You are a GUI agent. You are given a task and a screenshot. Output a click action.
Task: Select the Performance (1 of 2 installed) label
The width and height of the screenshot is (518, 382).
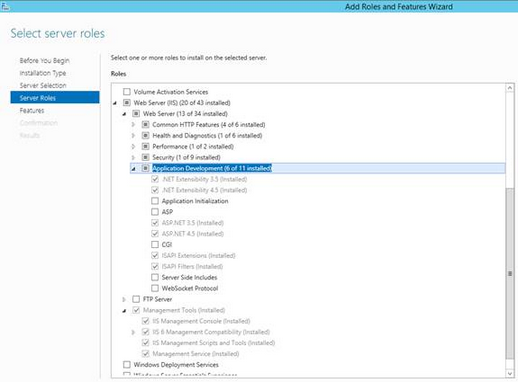[x=193, y=146]
